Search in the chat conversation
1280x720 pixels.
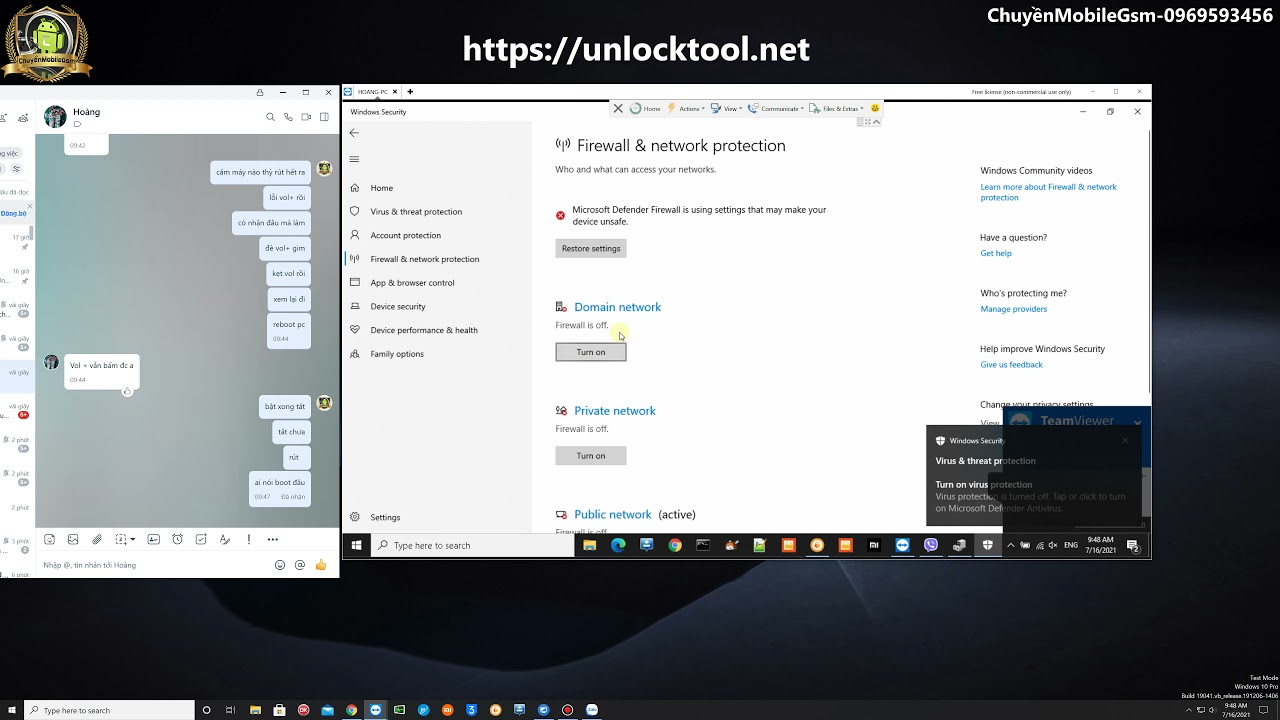pos(270,117)
